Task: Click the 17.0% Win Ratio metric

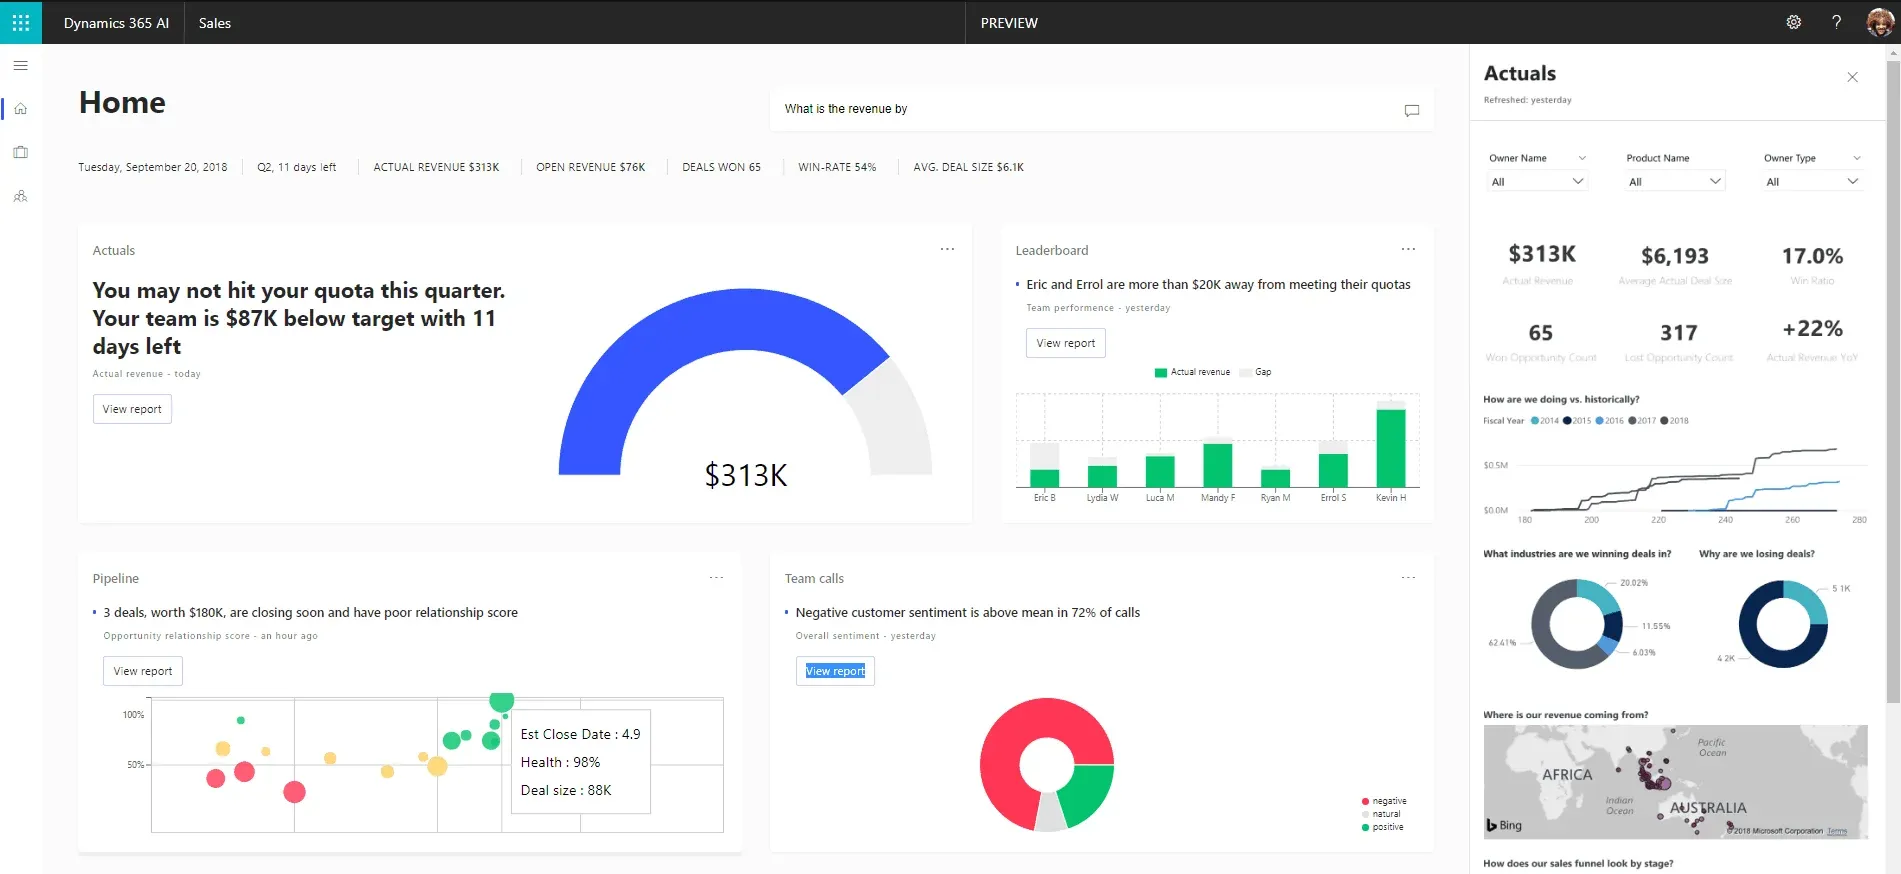Action: tap(1812, 265)
